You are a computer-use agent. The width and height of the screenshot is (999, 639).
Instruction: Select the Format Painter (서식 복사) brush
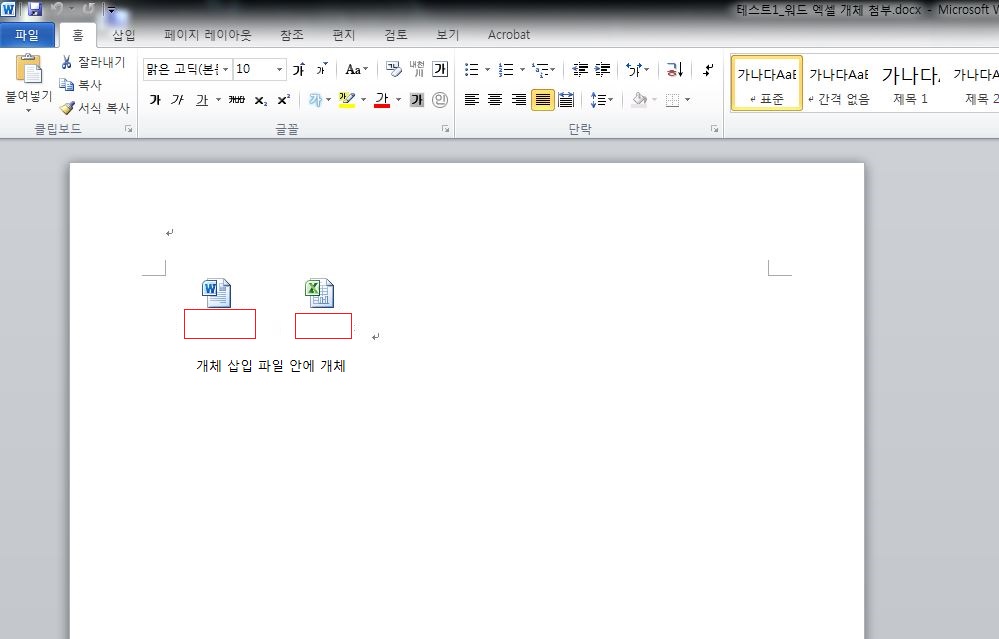click(x=67, y=108)
